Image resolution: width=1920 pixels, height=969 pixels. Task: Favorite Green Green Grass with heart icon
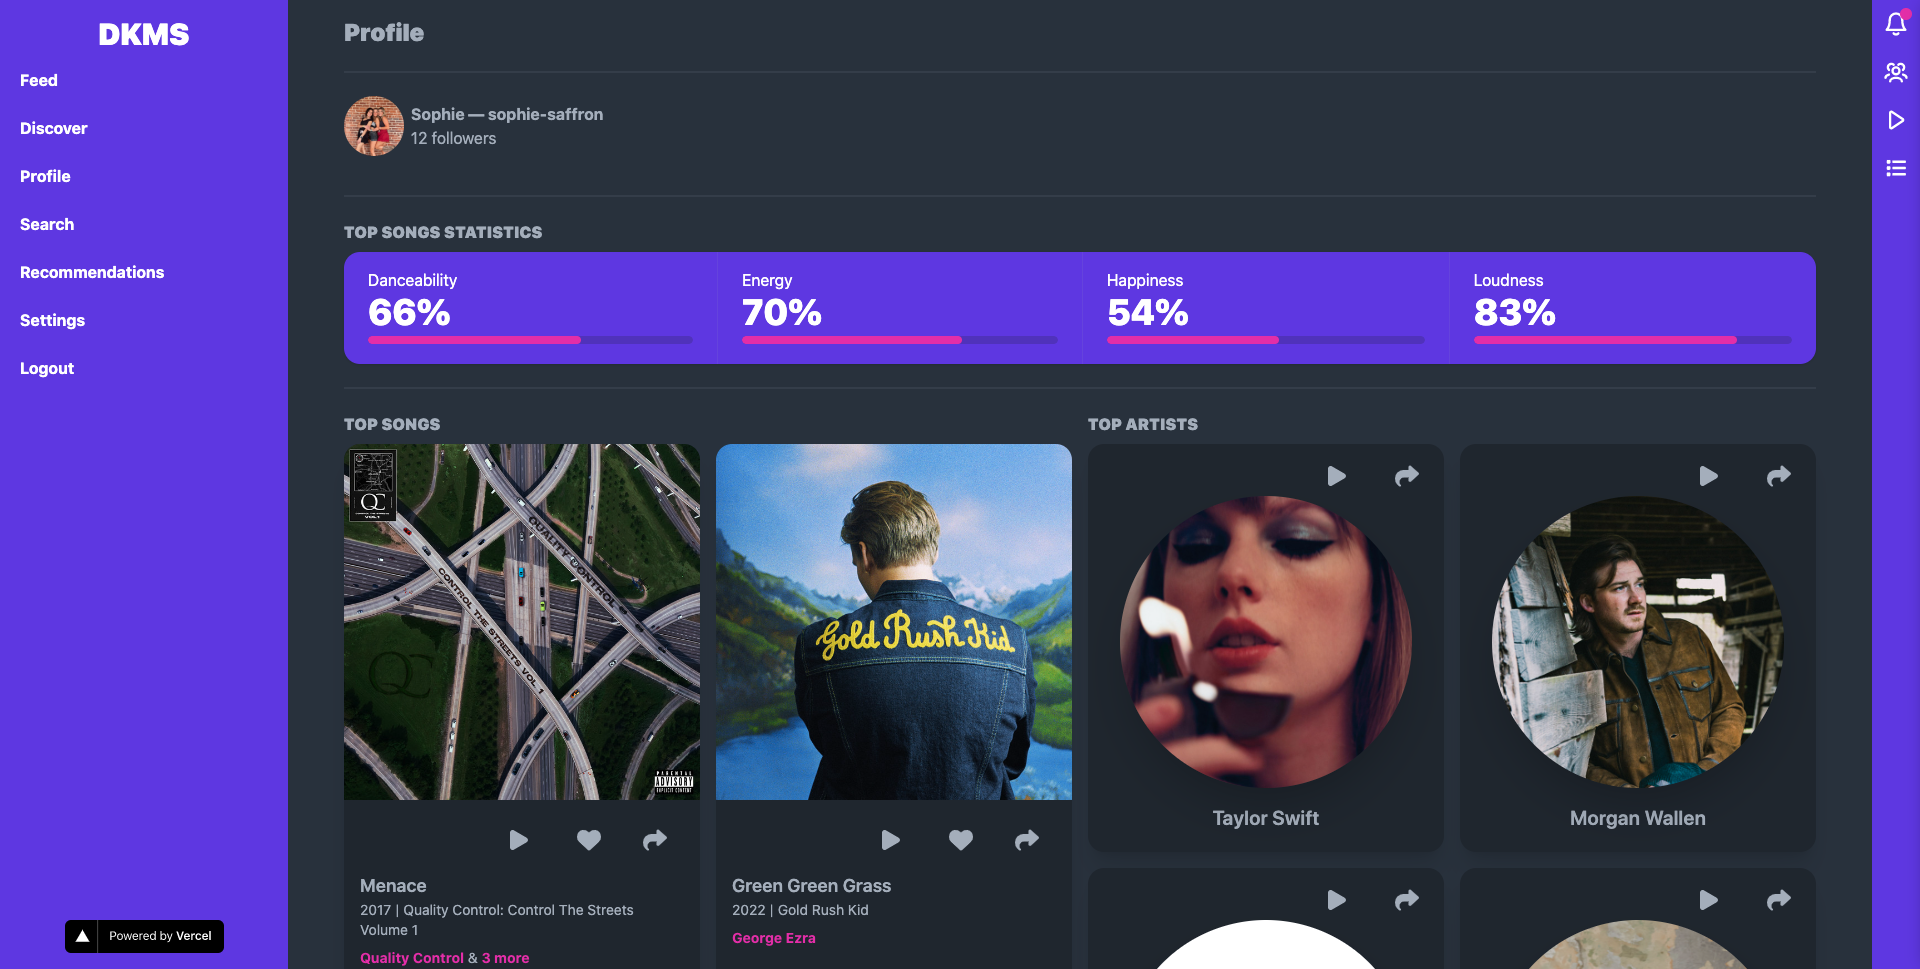coord(961,840)
